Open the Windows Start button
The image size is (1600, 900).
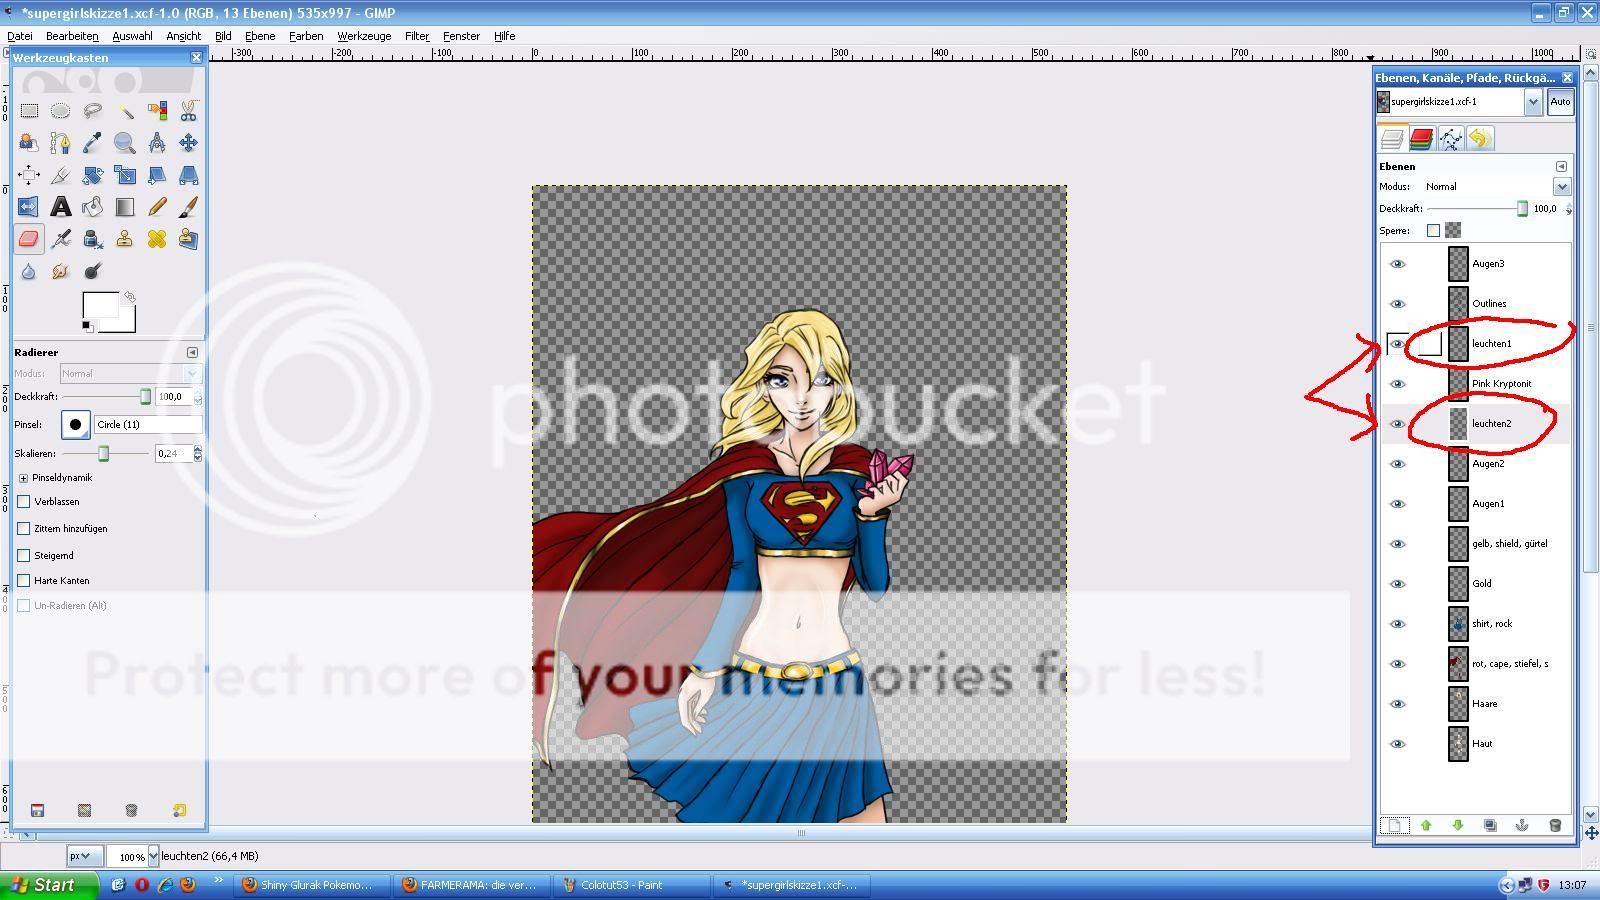click(x=49, y=885)
